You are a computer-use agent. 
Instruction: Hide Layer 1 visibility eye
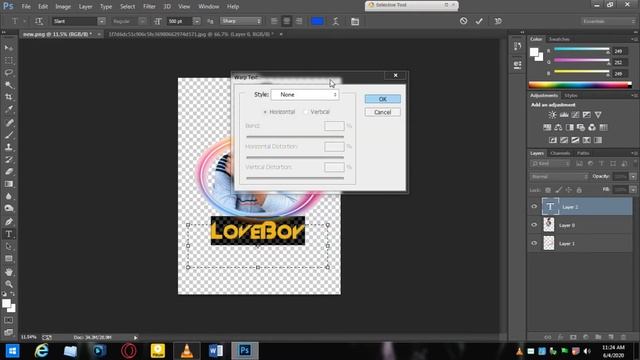point(534,243)
